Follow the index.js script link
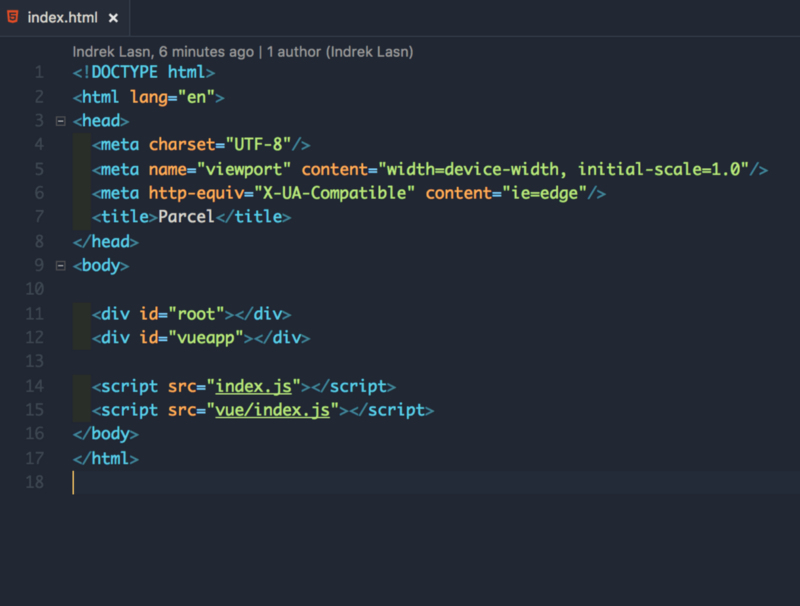 pos(254,386)
